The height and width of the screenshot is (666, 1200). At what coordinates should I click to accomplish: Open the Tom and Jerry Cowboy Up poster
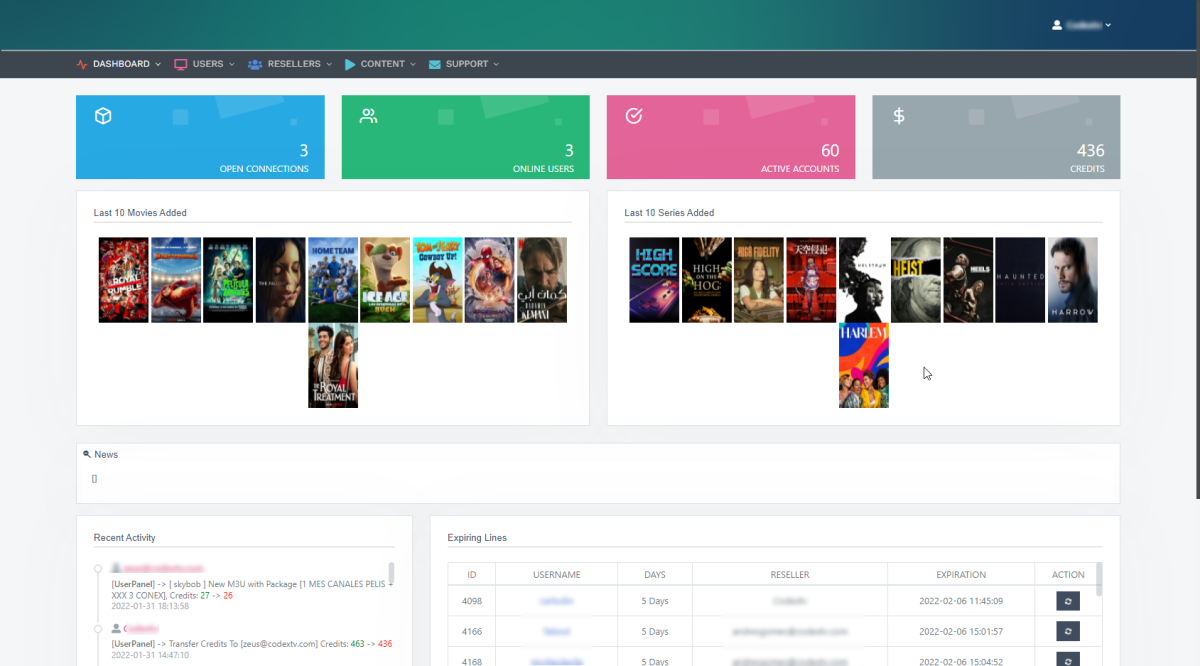click(438, 280)
